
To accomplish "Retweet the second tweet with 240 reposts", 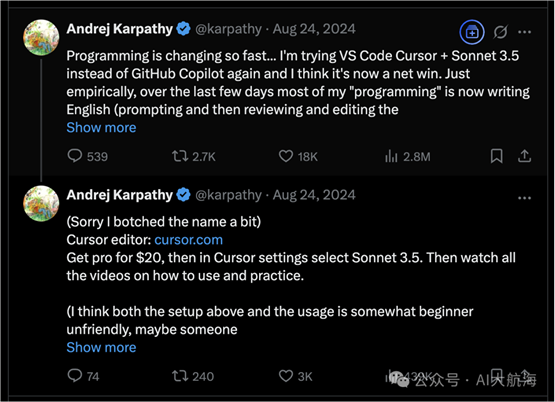I will click(180, 376).
